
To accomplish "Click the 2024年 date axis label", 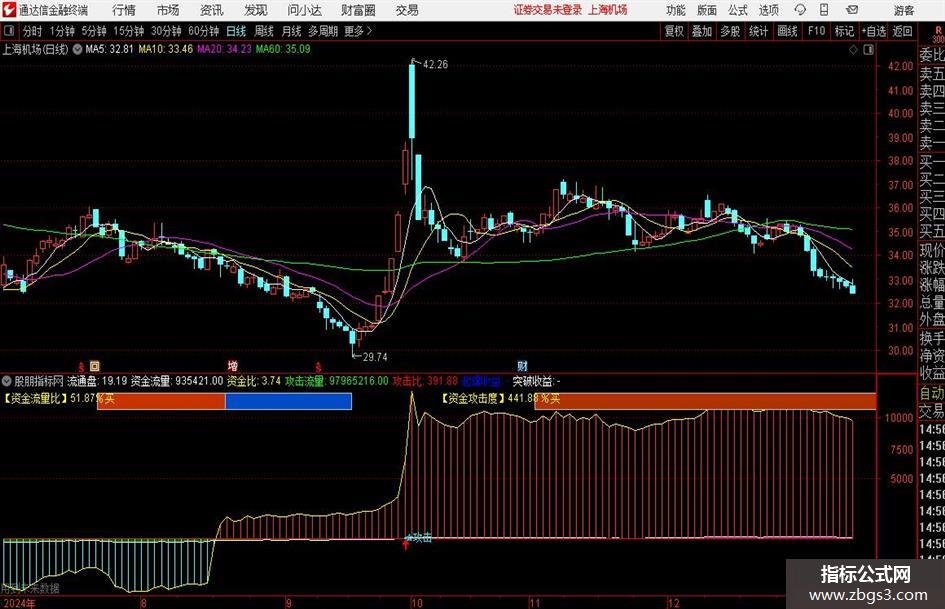I will tap(19, 603).
